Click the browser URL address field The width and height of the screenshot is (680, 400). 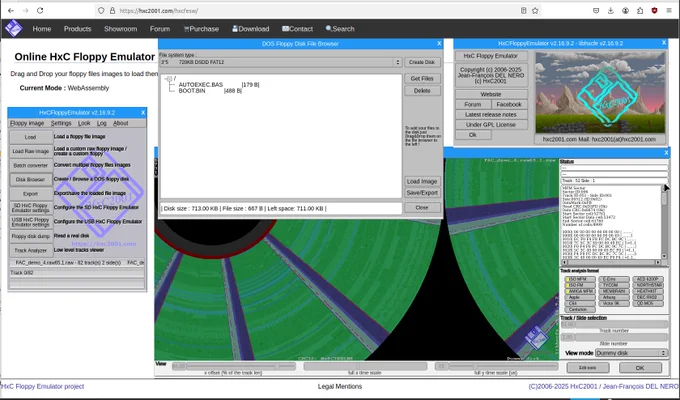[317, 10]
